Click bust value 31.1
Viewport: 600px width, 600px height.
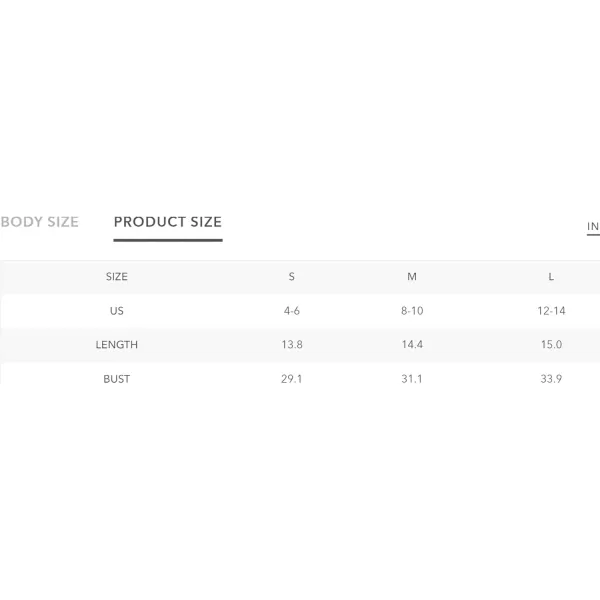[x=412, y=379]
